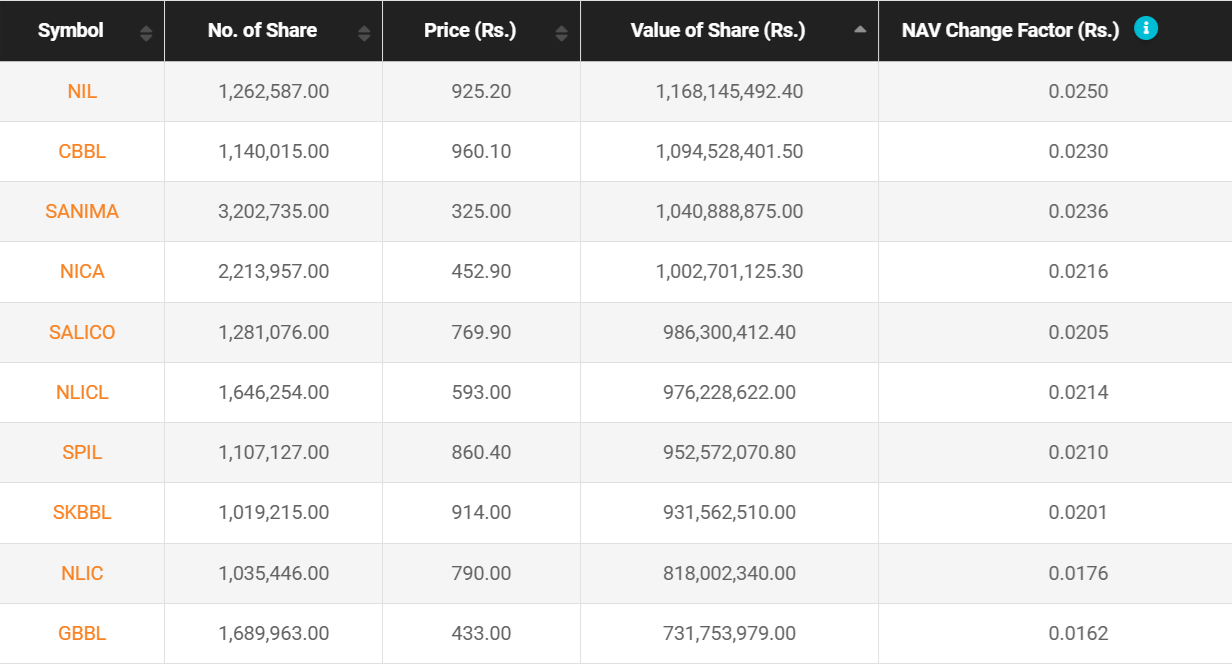Select the SANIMA symbol link
The image size is (1232, 665).
(x=82, y=211)
